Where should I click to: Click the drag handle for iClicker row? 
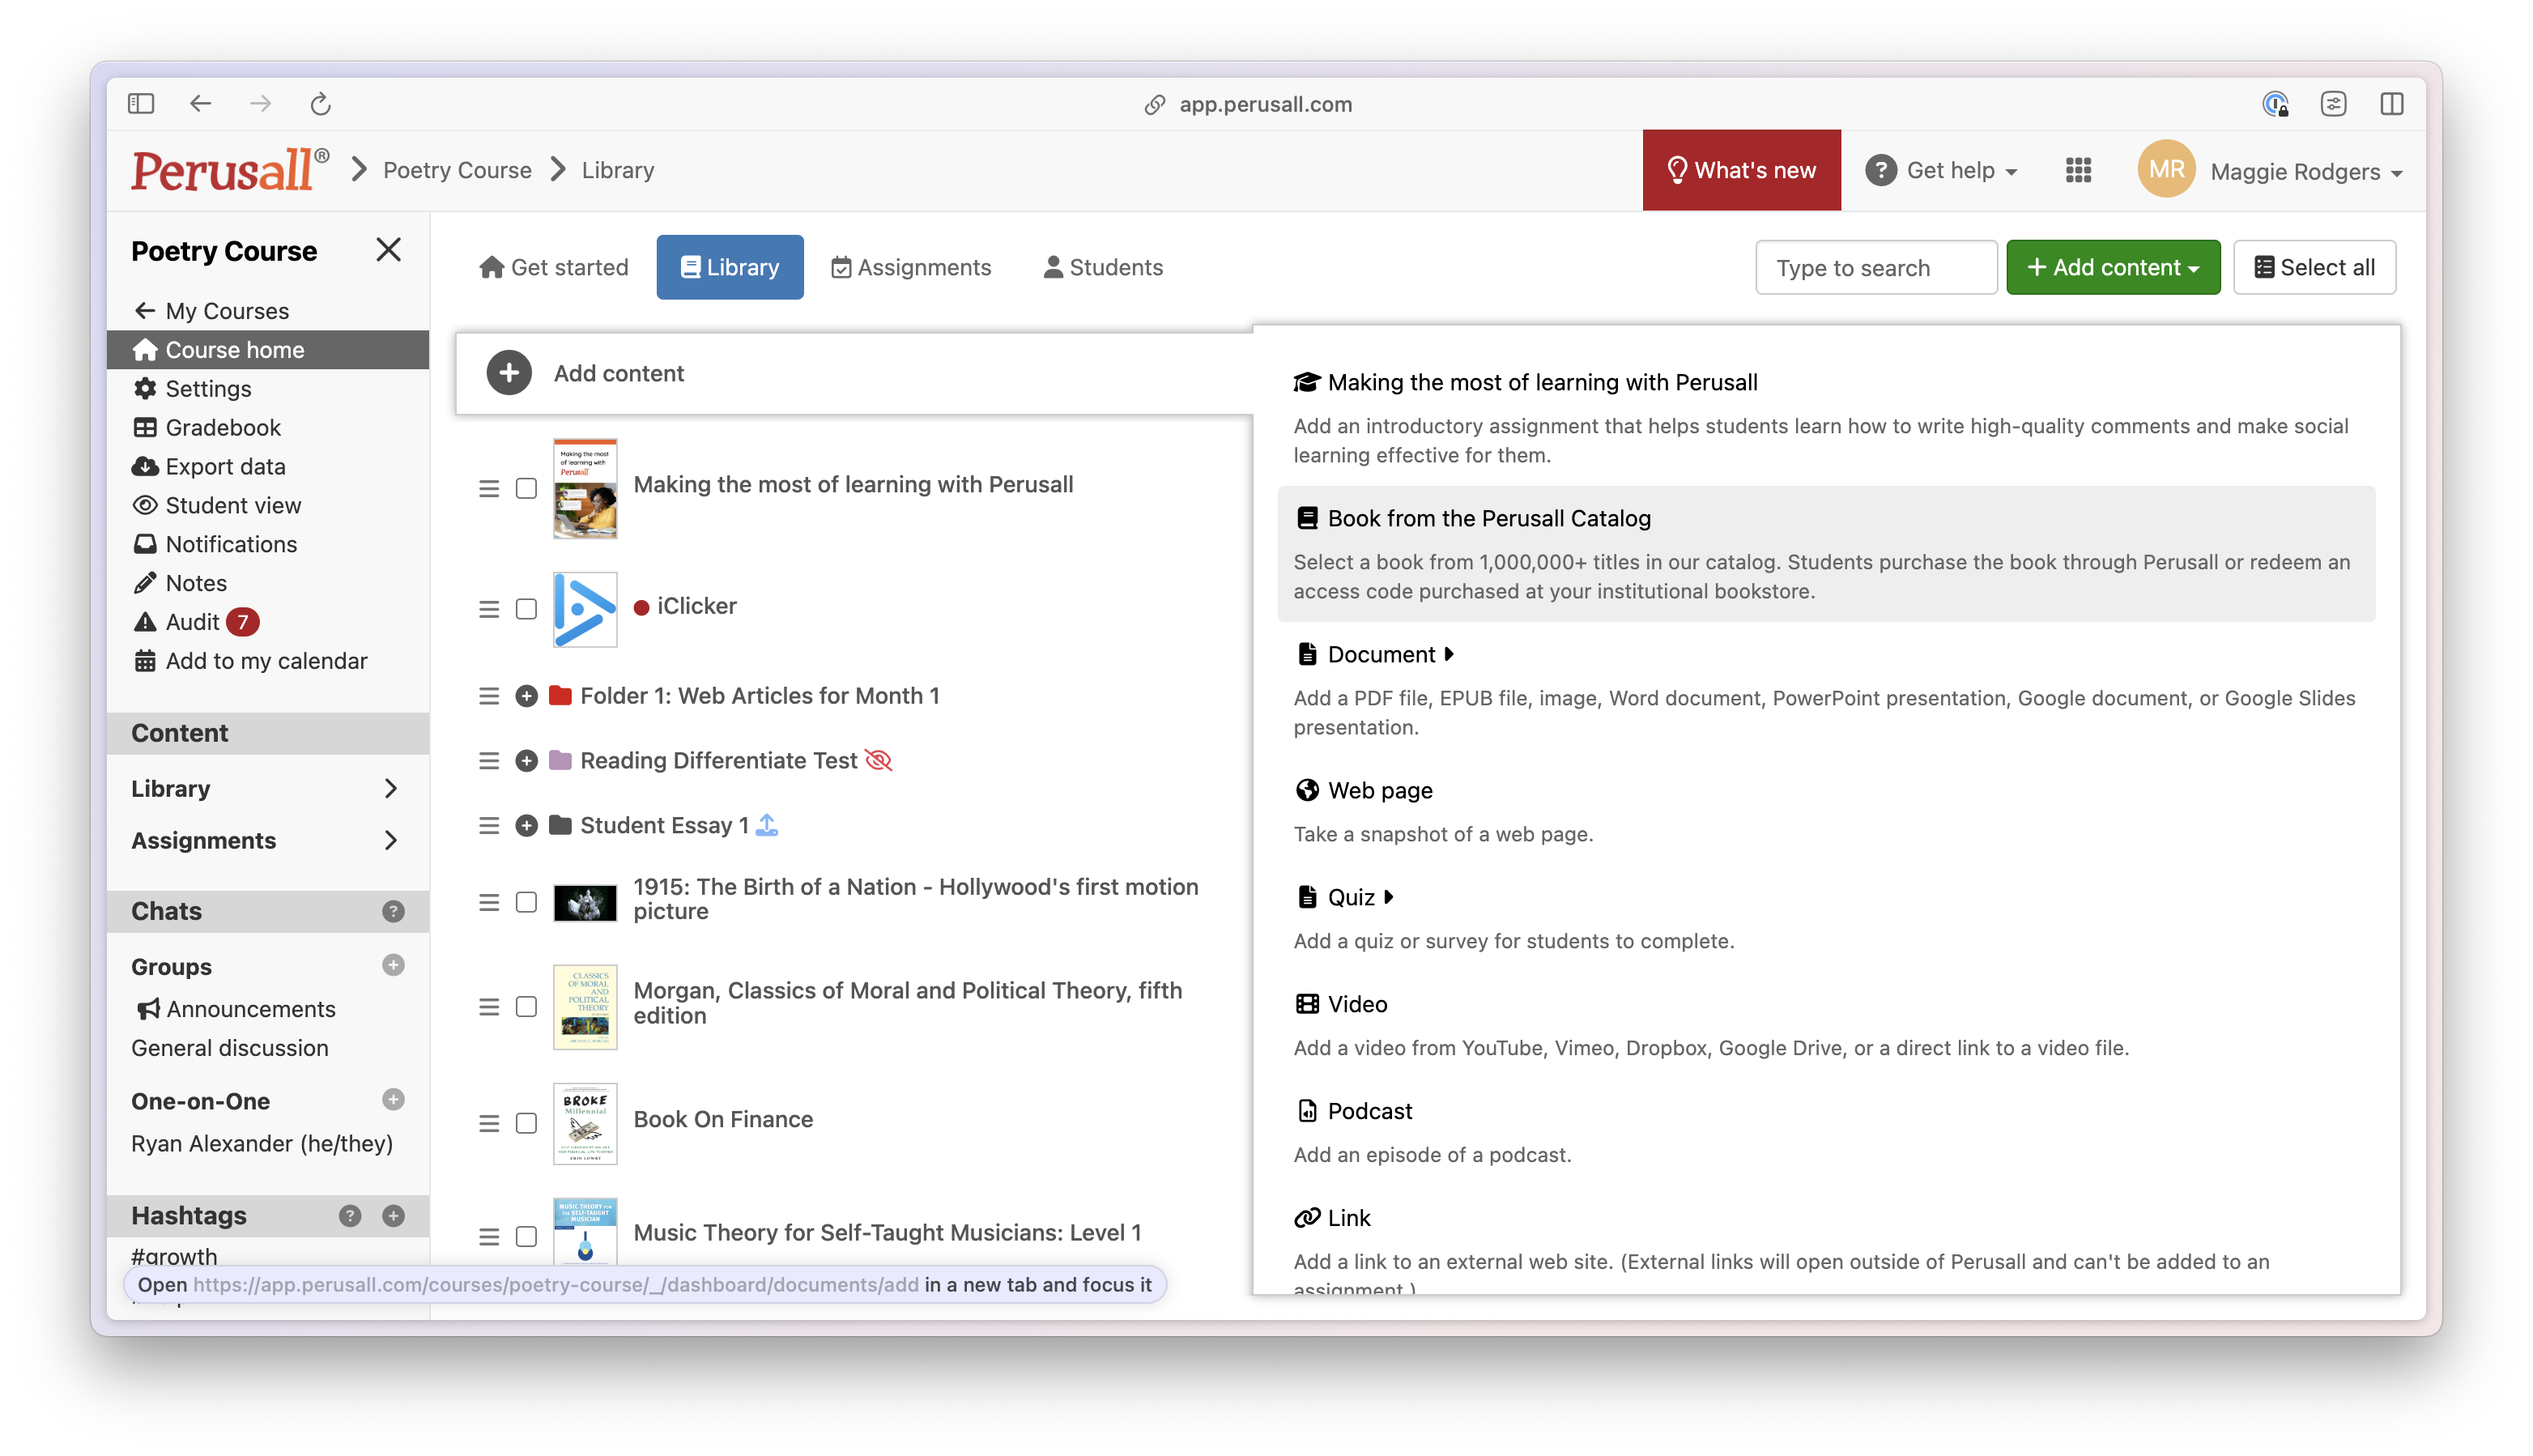pos(488,609)
